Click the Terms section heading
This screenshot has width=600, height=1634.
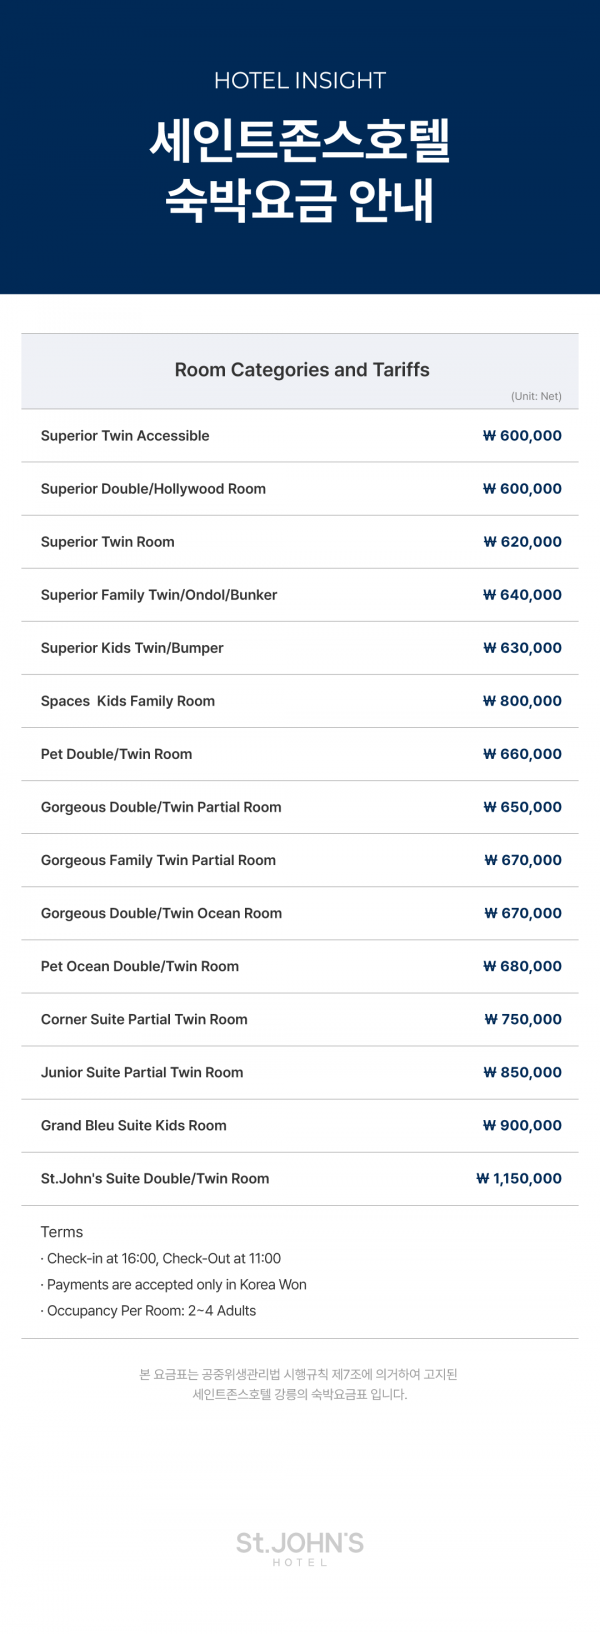[62, 1232]
